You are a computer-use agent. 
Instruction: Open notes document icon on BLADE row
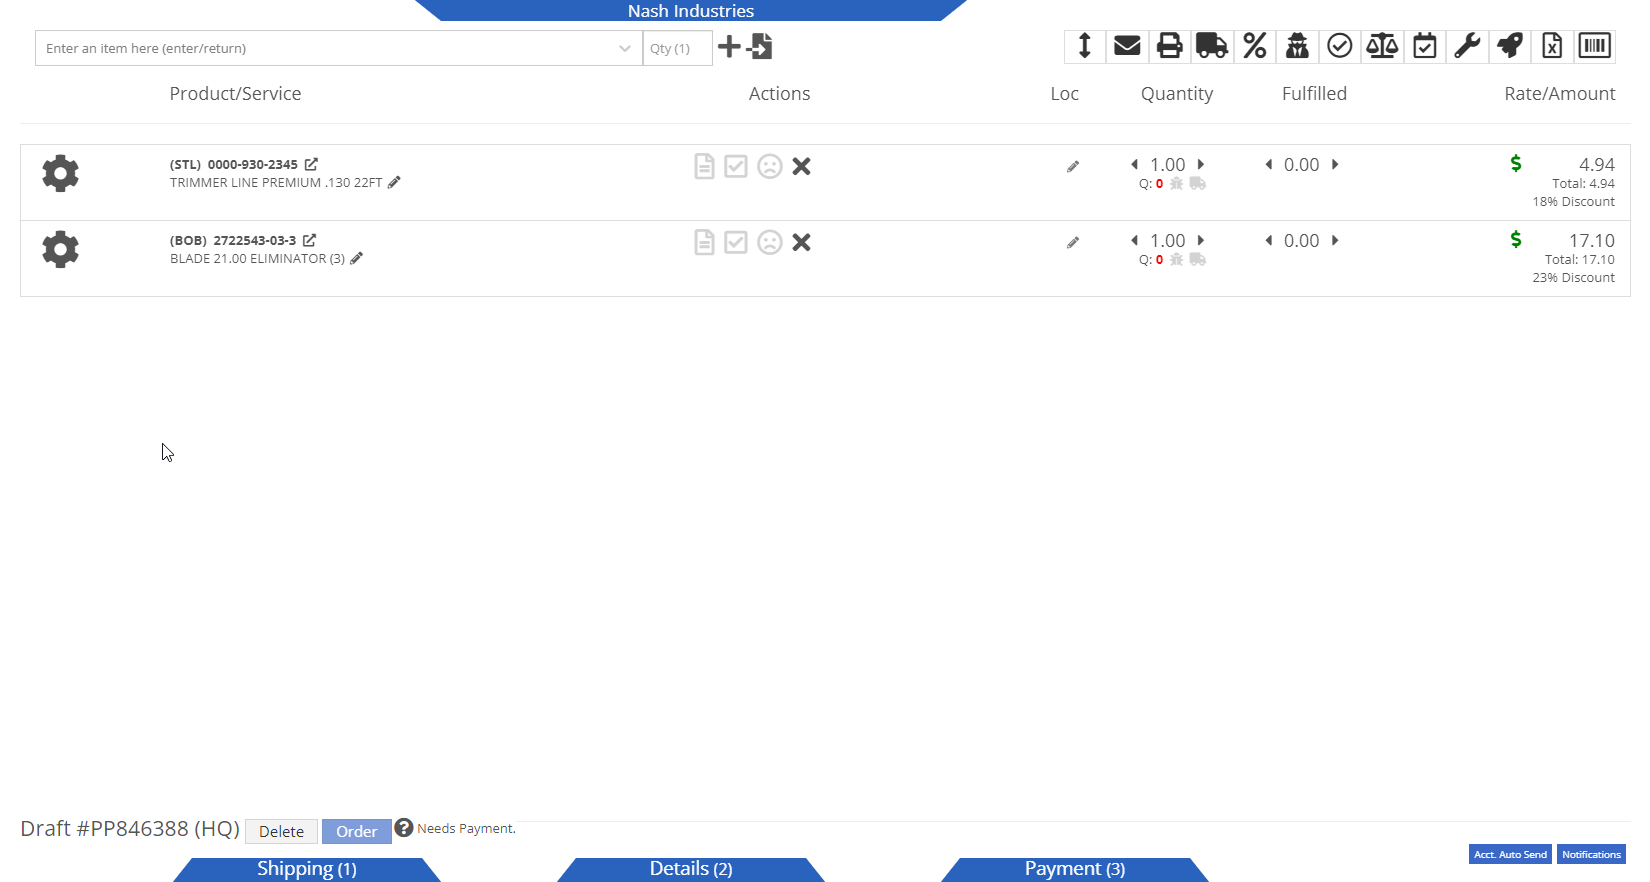click(704, 242)
